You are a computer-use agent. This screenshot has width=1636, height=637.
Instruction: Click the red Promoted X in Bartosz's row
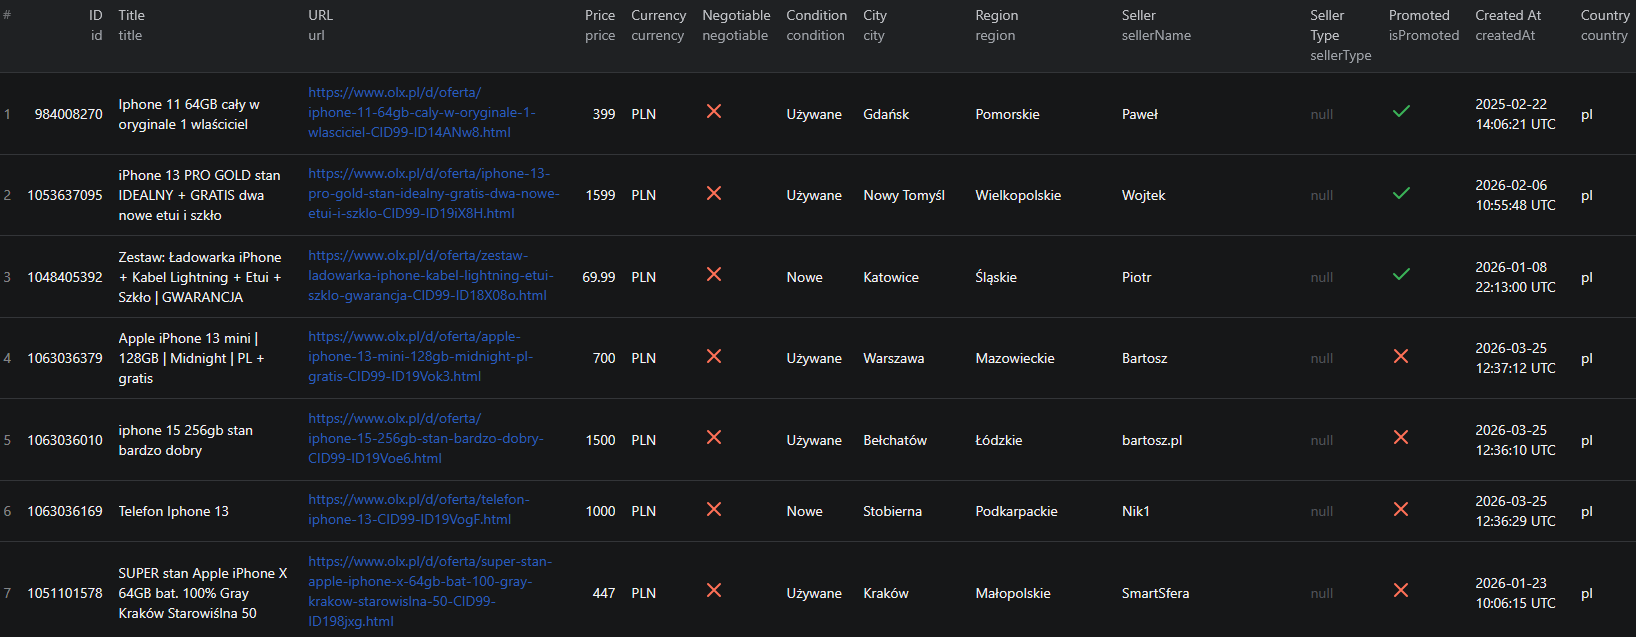(x=1401, y=356)
